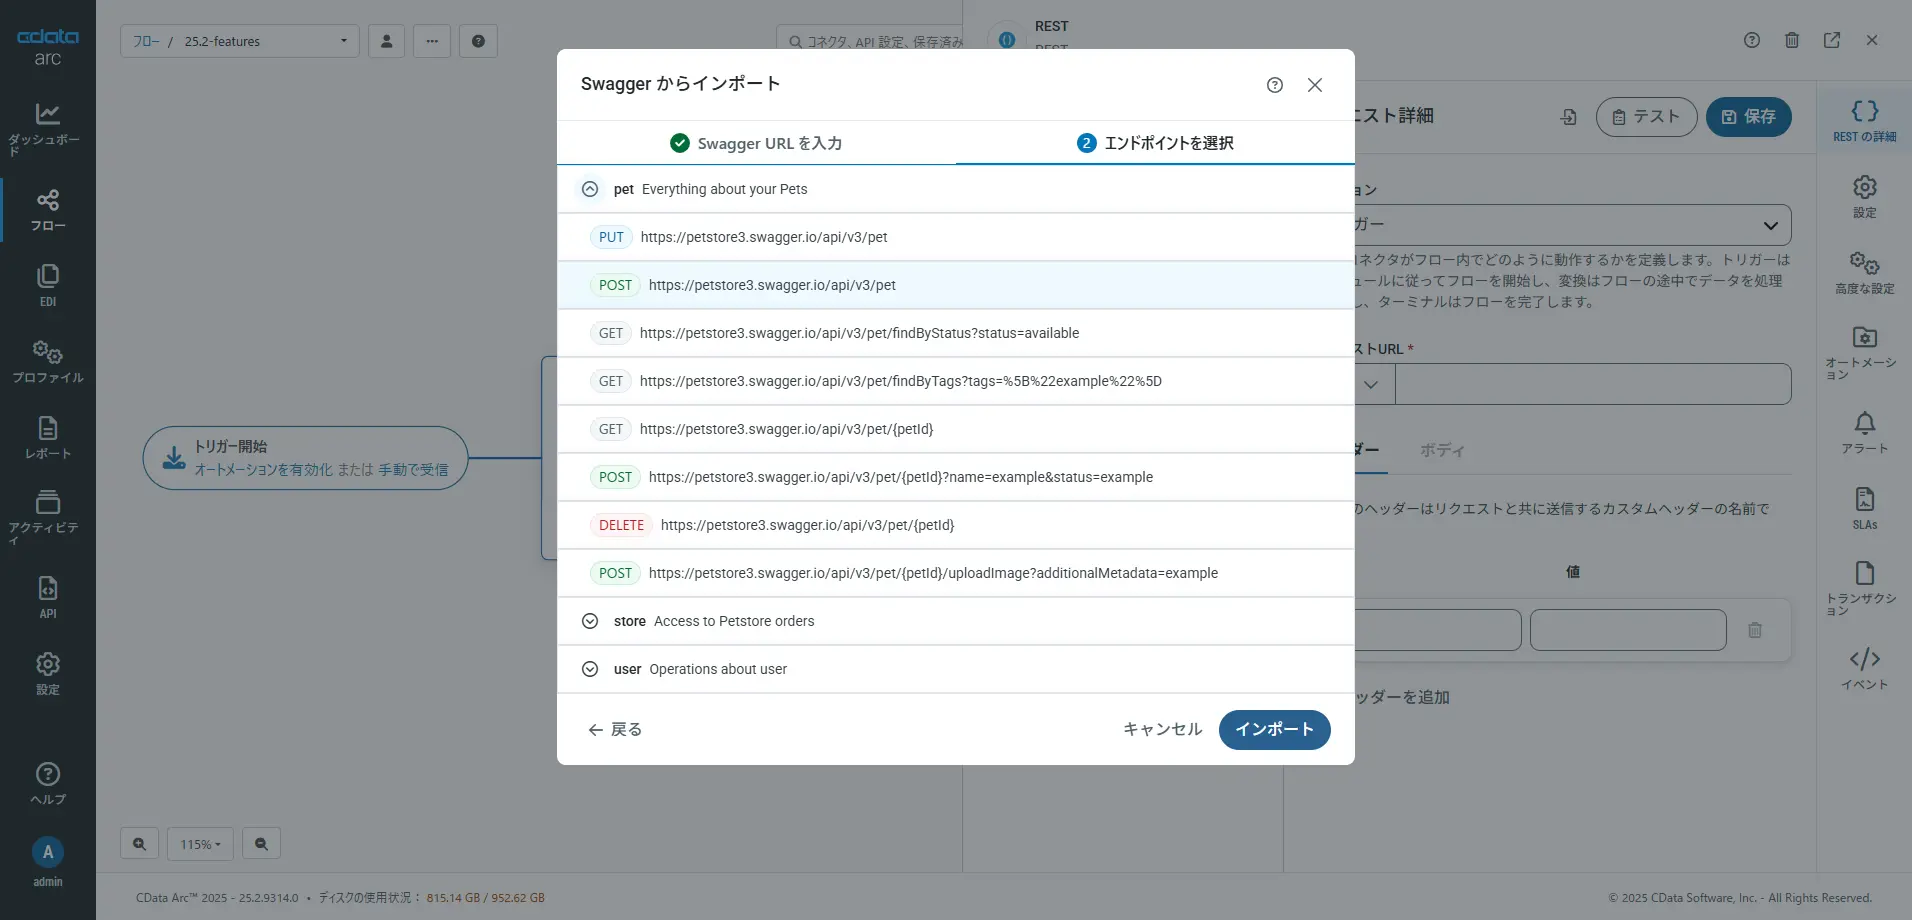The height and width of the screenshot is (920, 1912).
Task: Go back with the 戻る button
Action: (615, 729)
